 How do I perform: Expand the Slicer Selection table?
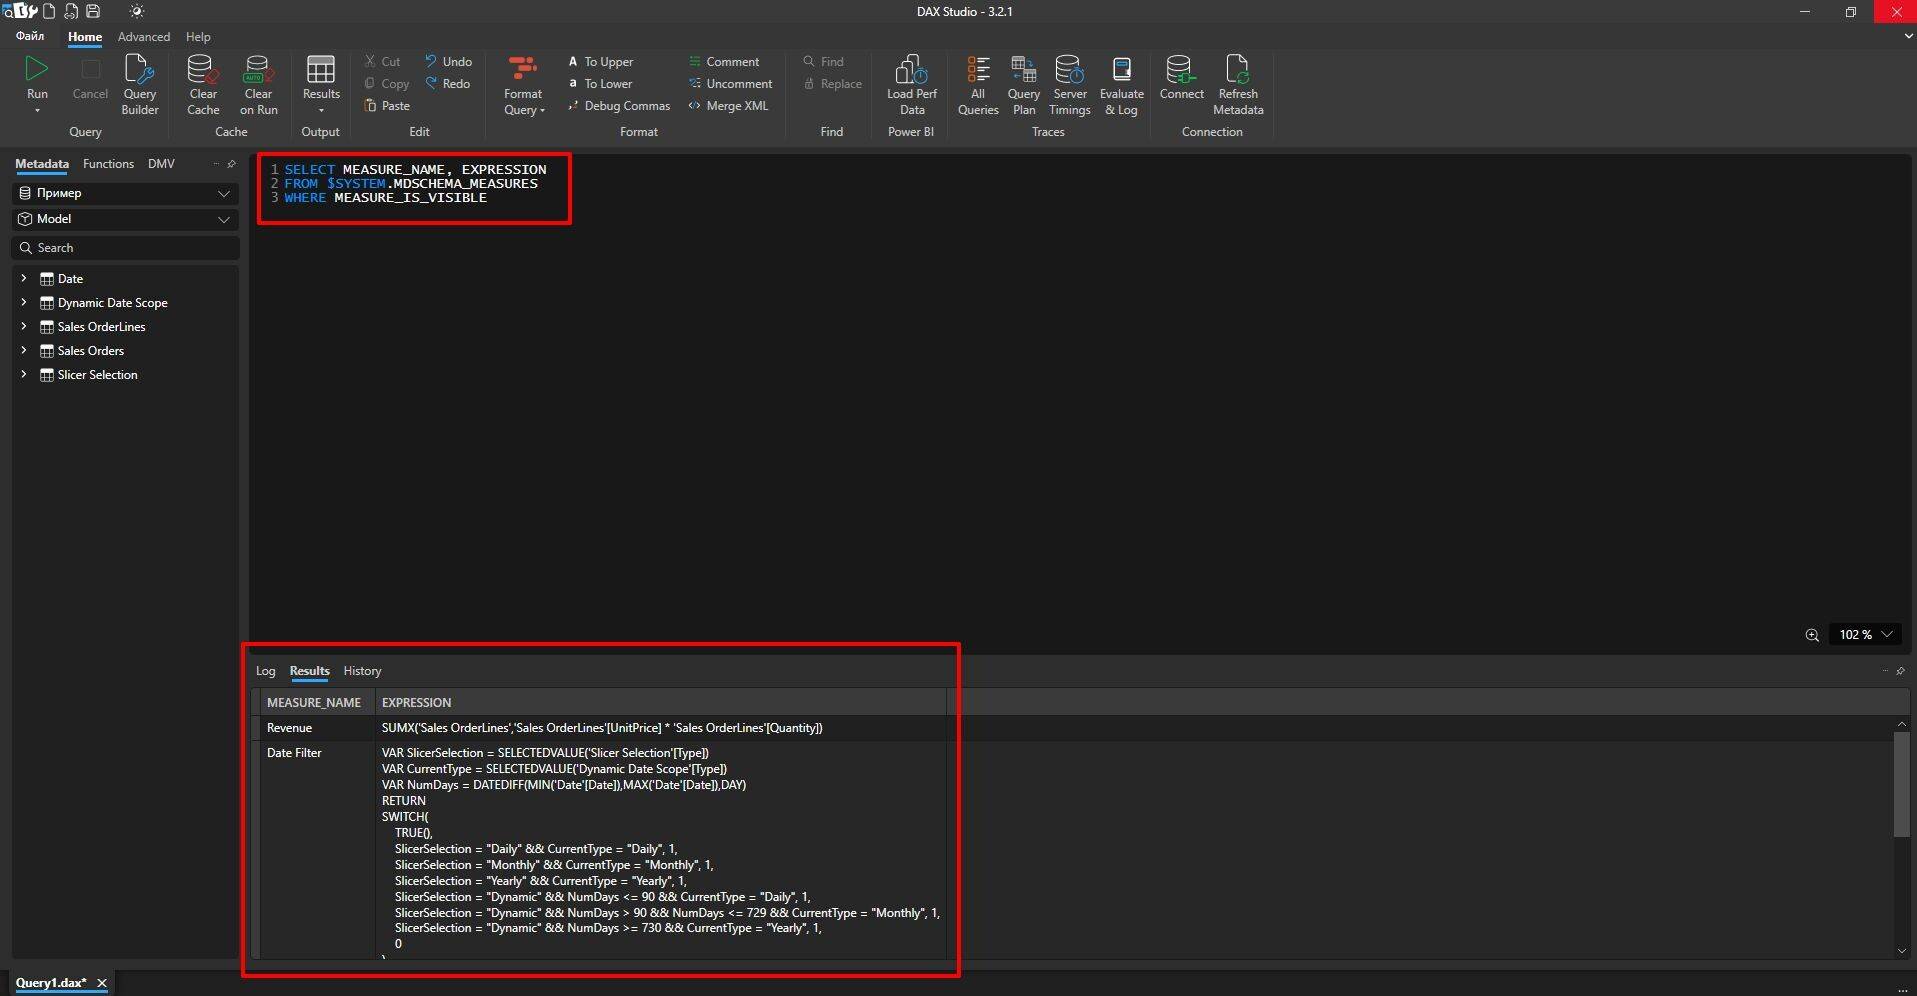(24, 375)
